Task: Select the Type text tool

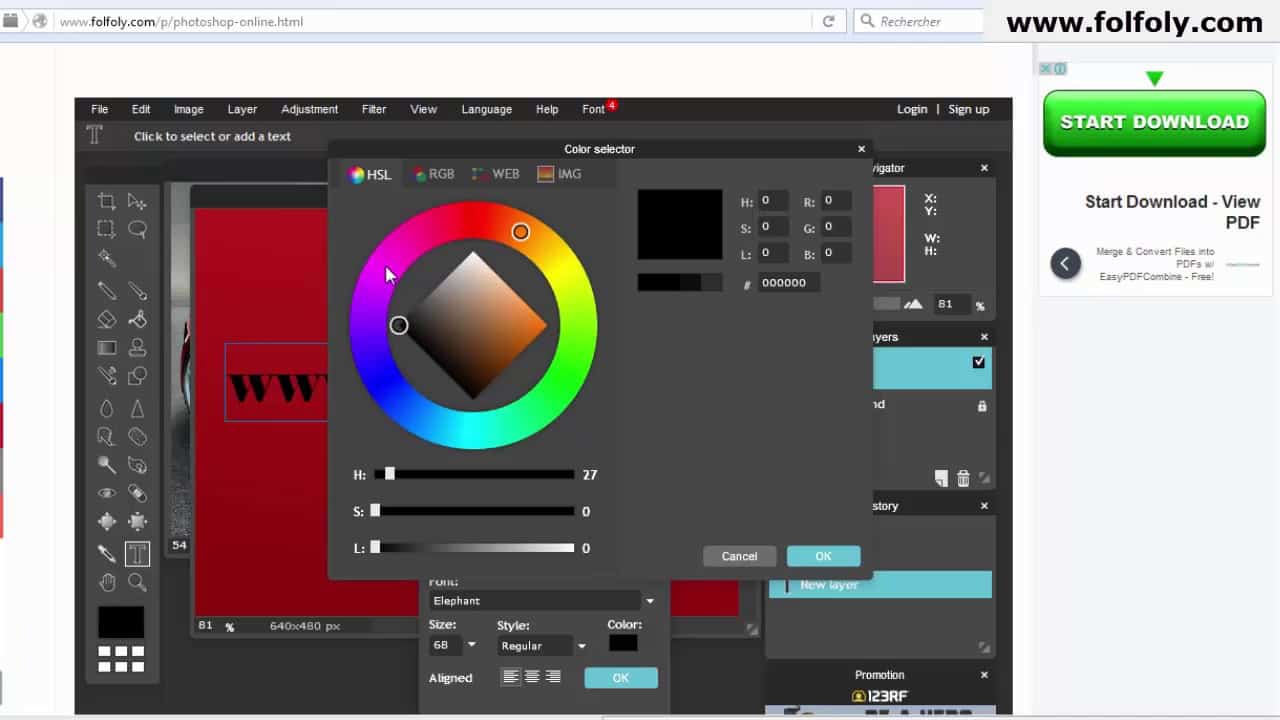Action: click(x=137, y=553)
